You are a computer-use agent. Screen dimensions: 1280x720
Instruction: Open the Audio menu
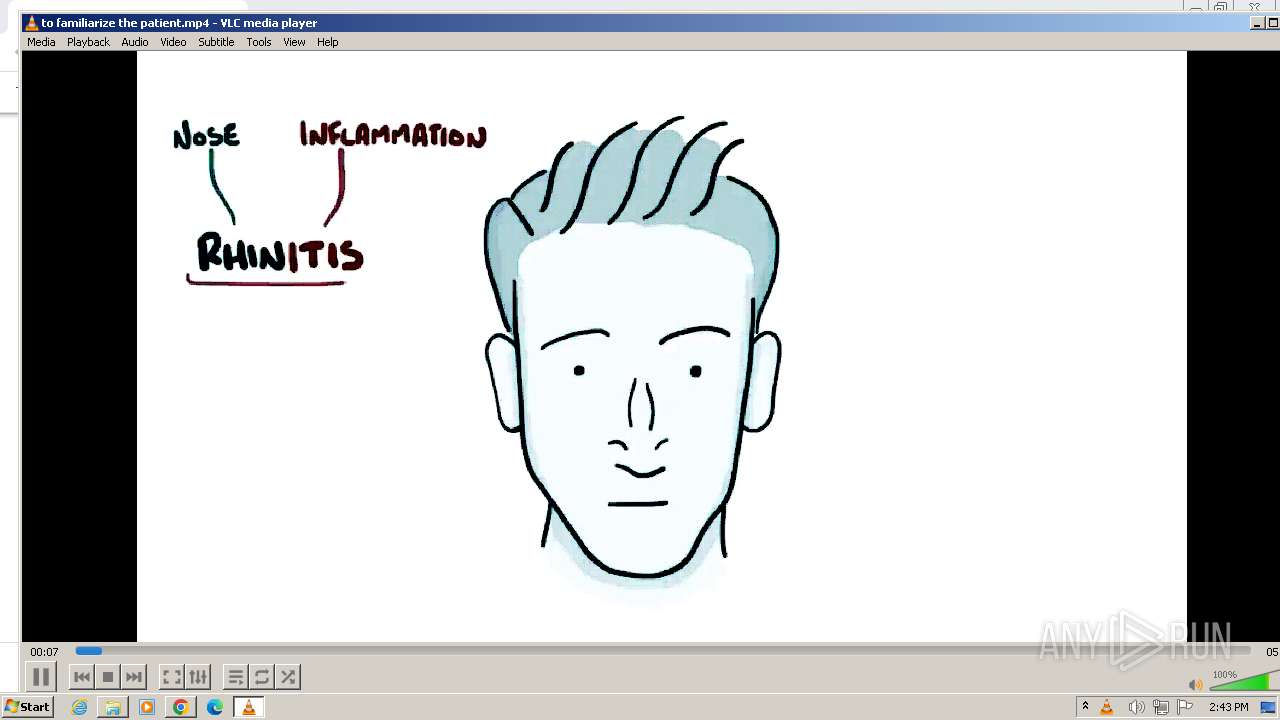135,42
